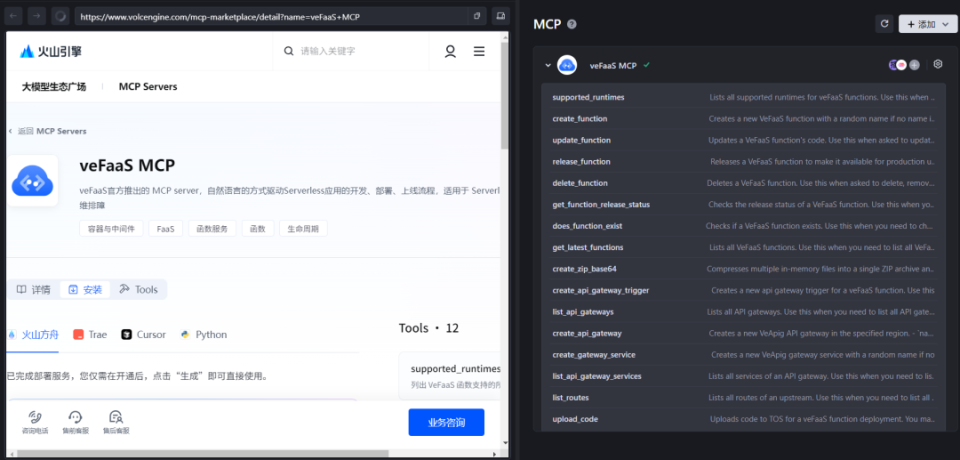
Task: Click the browser back arrow button
Action: click(x=13, y=16)
